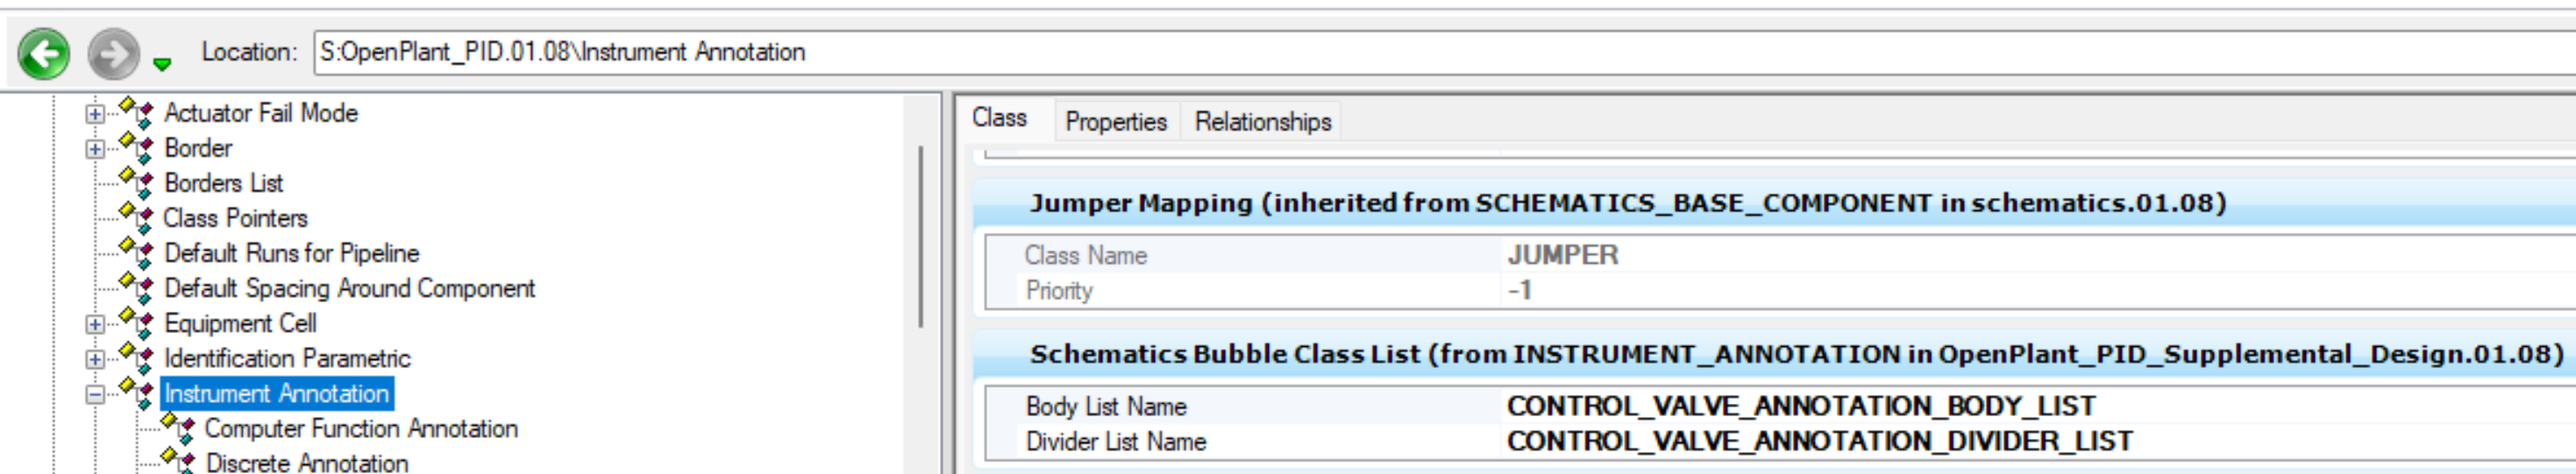Viewport: 2576px width, 474px height.
Task: Click the green Back navigation arrow
Action: [44, 53]
